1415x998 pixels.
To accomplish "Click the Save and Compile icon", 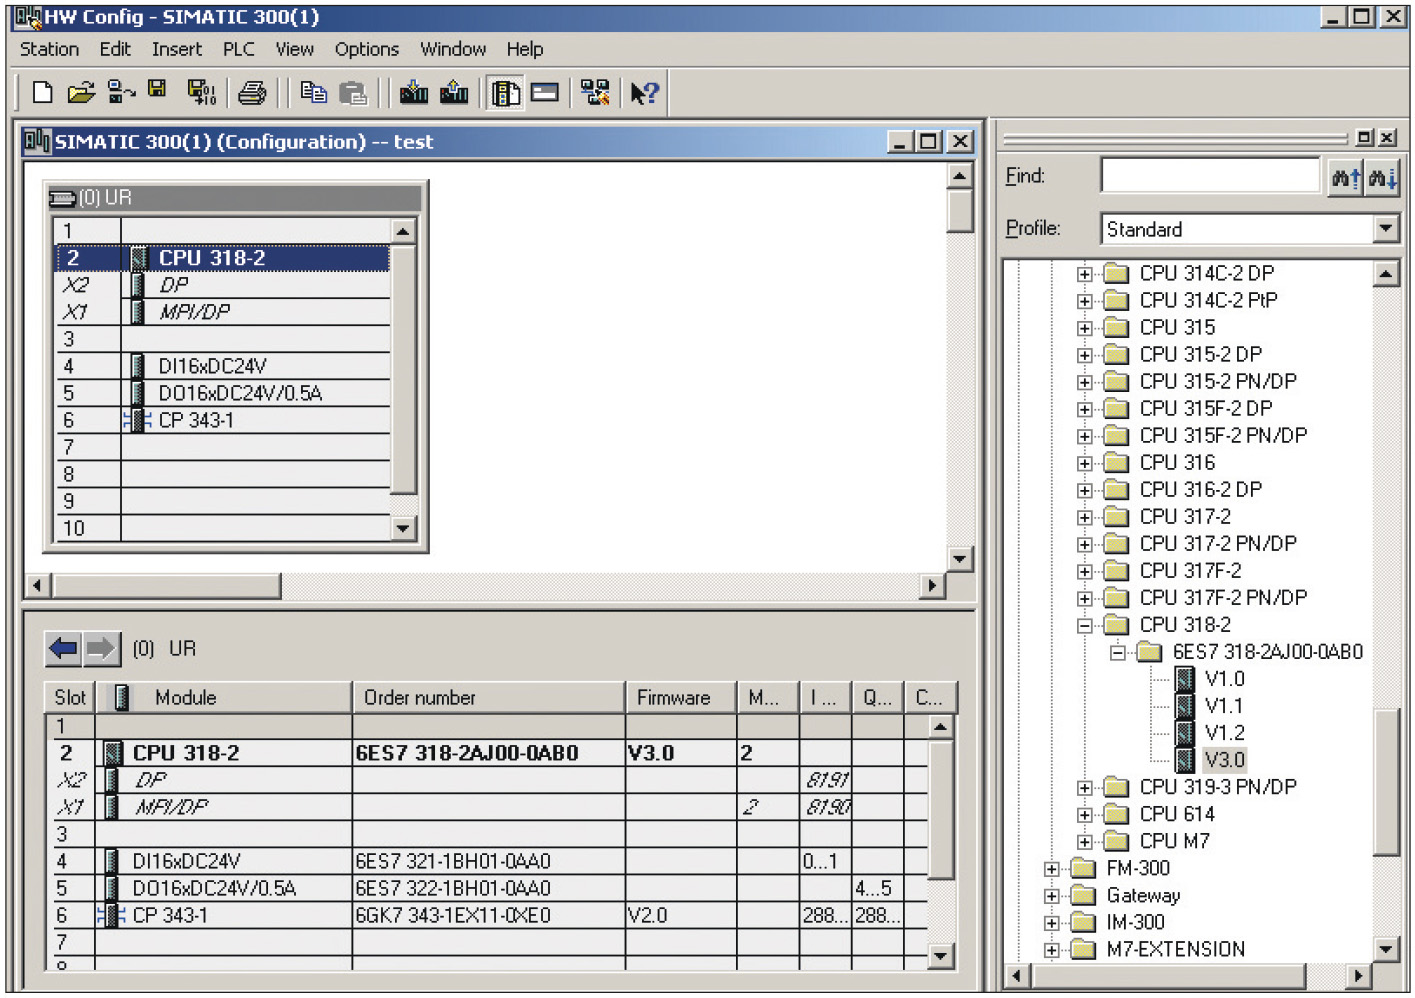I will click(x=201, y=93).
